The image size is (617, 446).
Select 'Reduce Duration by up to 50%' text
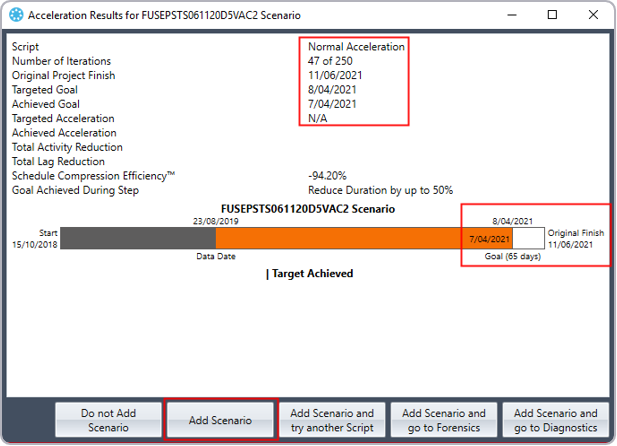click(x=381, y=190)
